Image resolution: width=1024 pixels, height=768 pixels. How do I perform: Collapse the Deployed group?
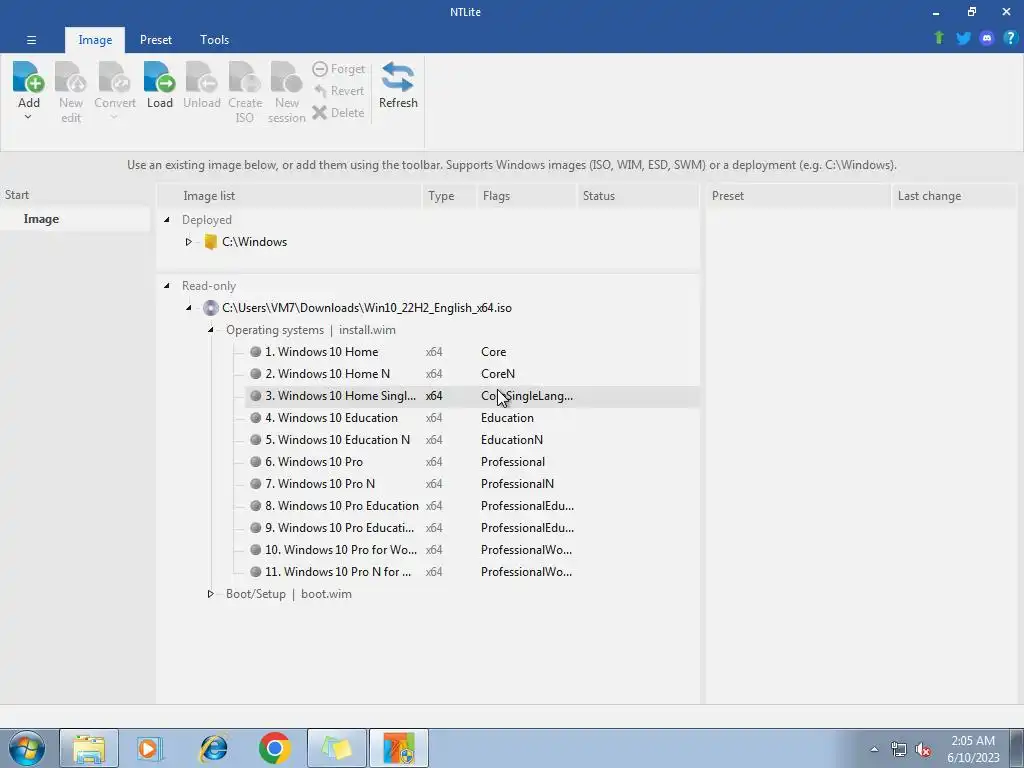click(x=167, y=219)
